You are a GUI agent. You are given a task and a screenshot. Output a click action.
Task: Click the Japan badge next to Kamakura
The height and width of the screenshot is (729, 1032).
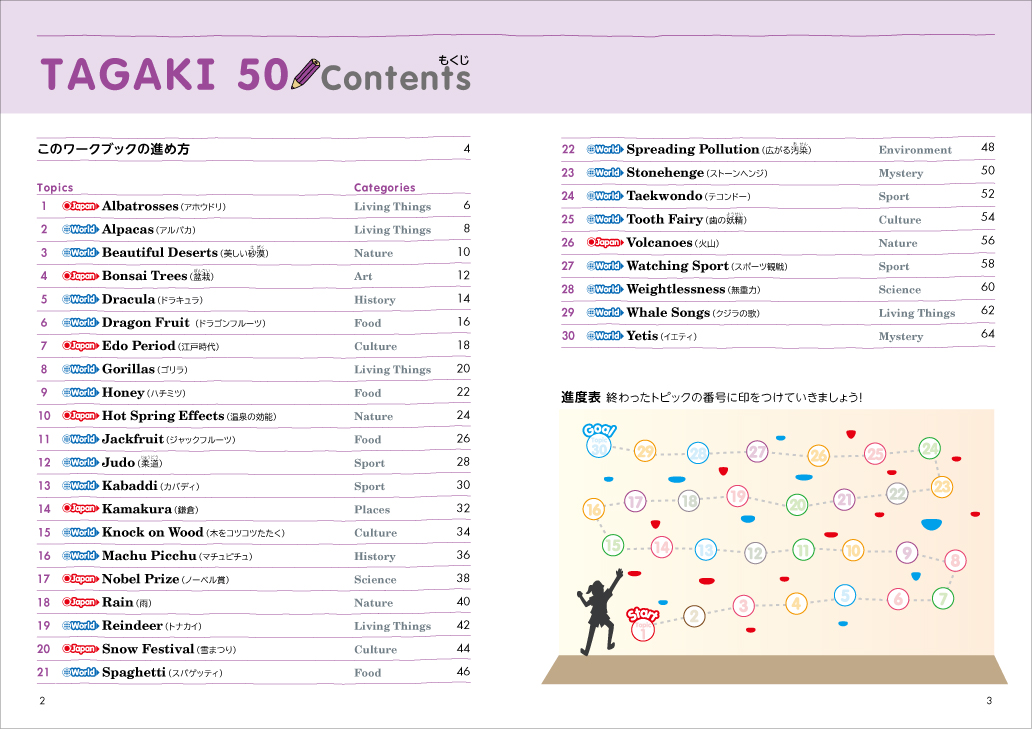tap(80, 509)
